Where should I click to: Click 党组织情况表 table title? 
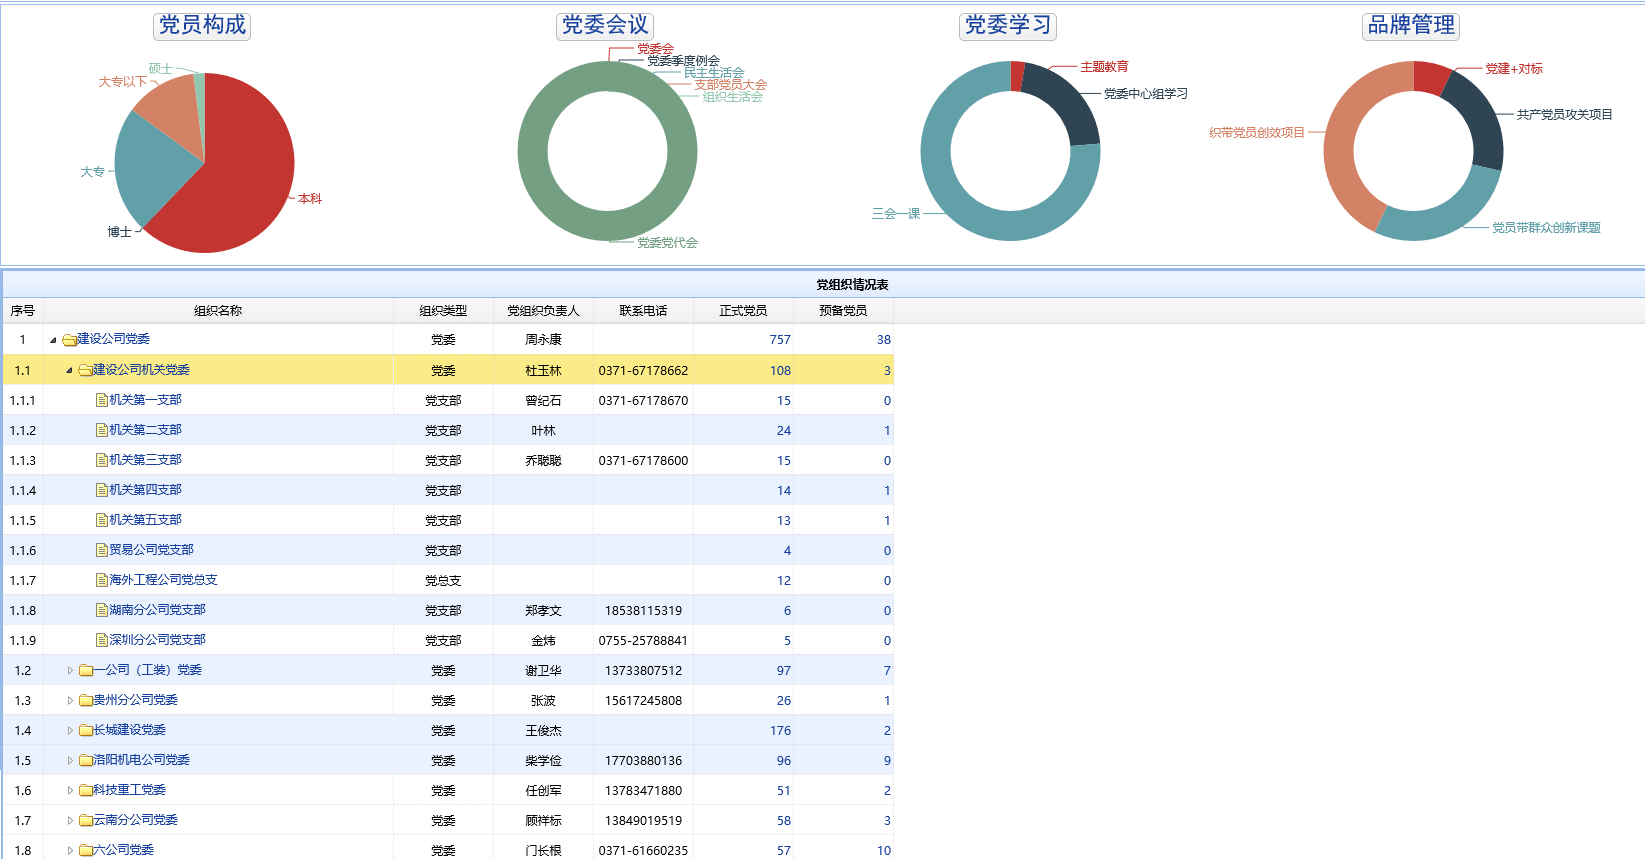click(852, 285)
